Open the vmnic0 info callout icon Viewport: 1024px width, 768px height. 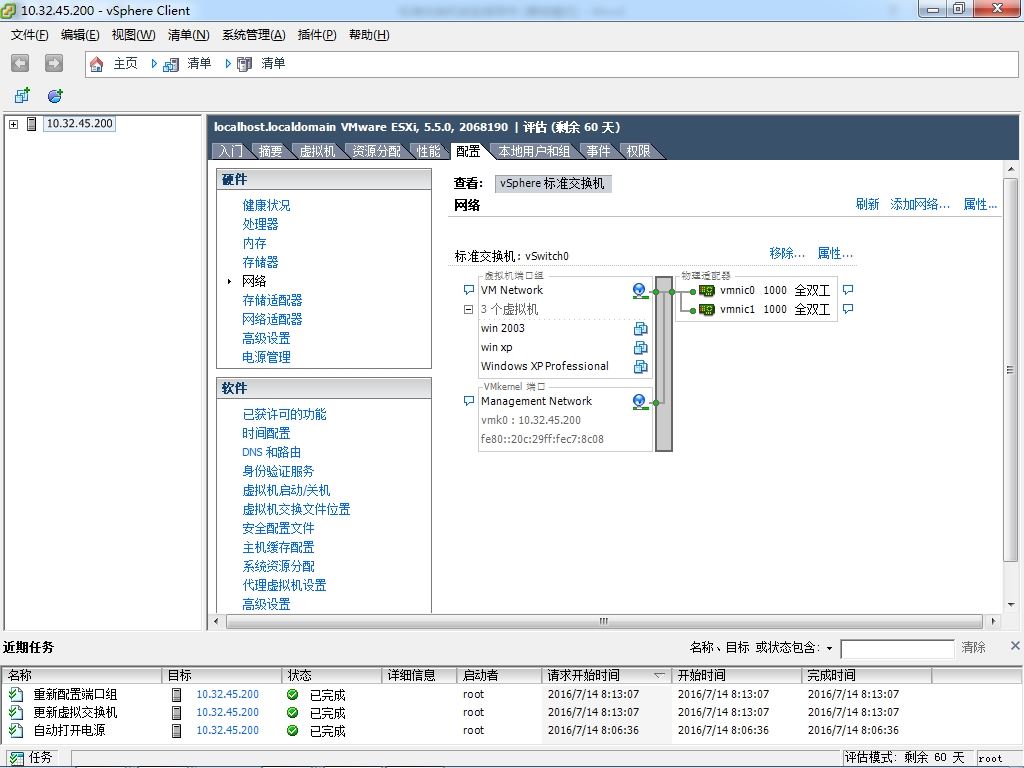(x=848, y=290)
